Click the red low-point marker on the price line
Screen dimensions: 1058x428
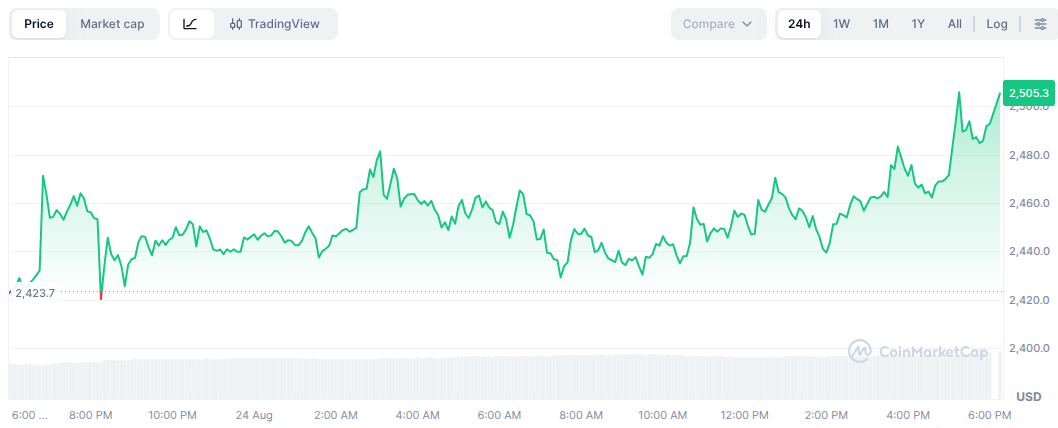101,296
